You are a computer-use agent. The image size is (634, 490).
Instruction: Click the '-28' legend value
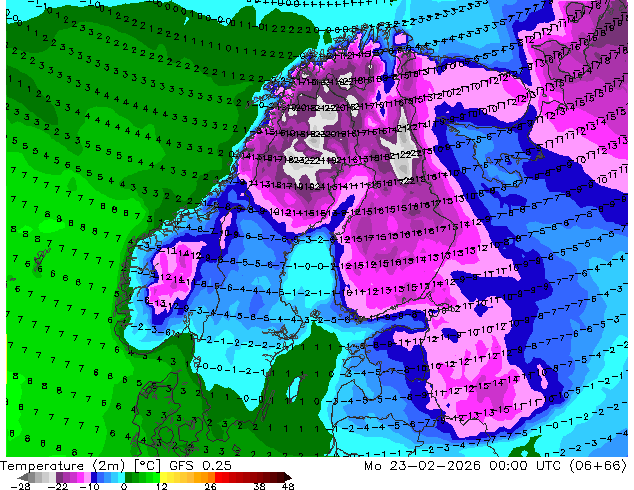[20, 486]
